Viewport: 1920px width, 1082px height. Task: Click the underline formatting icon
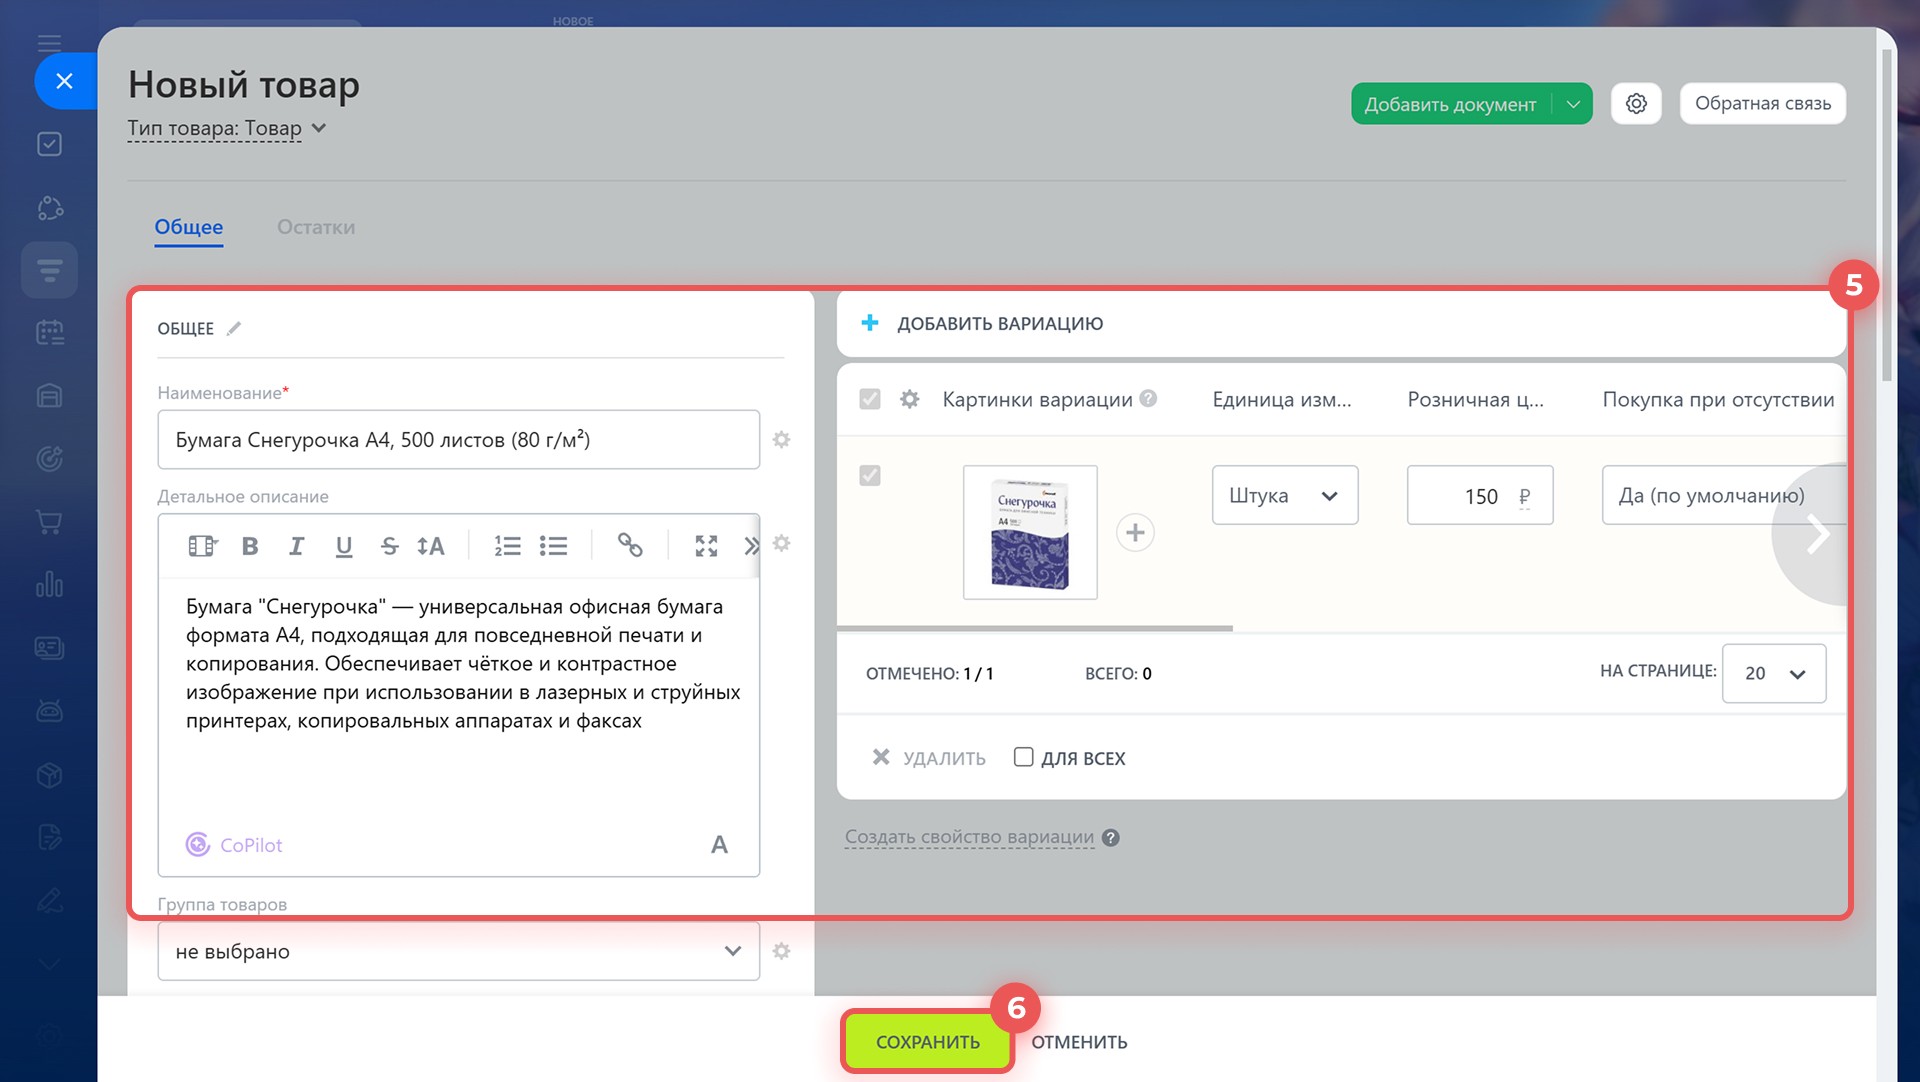click(x=344, y=546)
